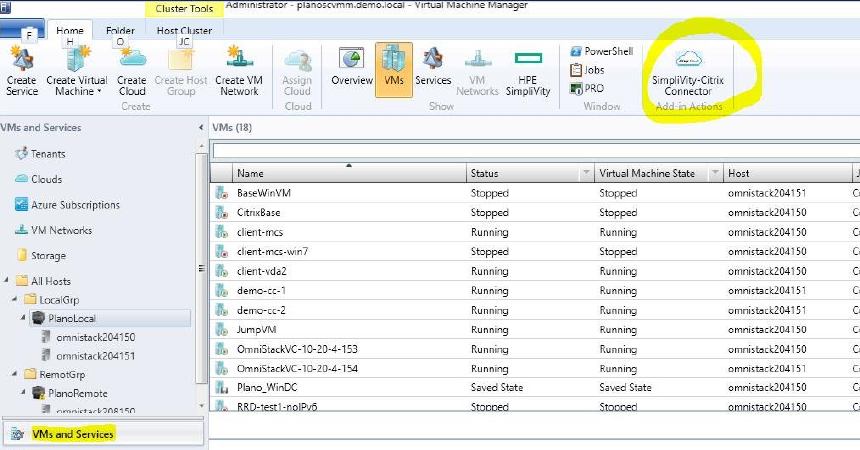Screen dimensions: 860x450
Task: Click the BaseWinVM stopped-state icon
Action: (x=222, y=193)
